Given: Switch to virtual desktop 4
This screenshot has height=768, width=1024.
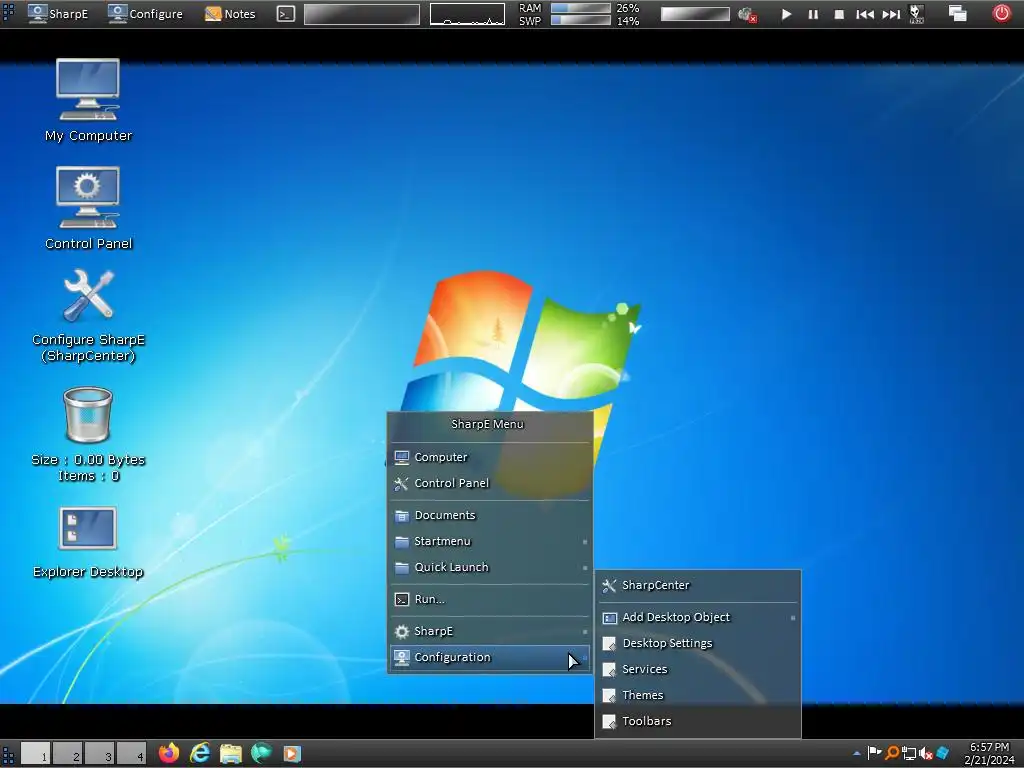Looking at the screenshot, I should click(131, 754).
